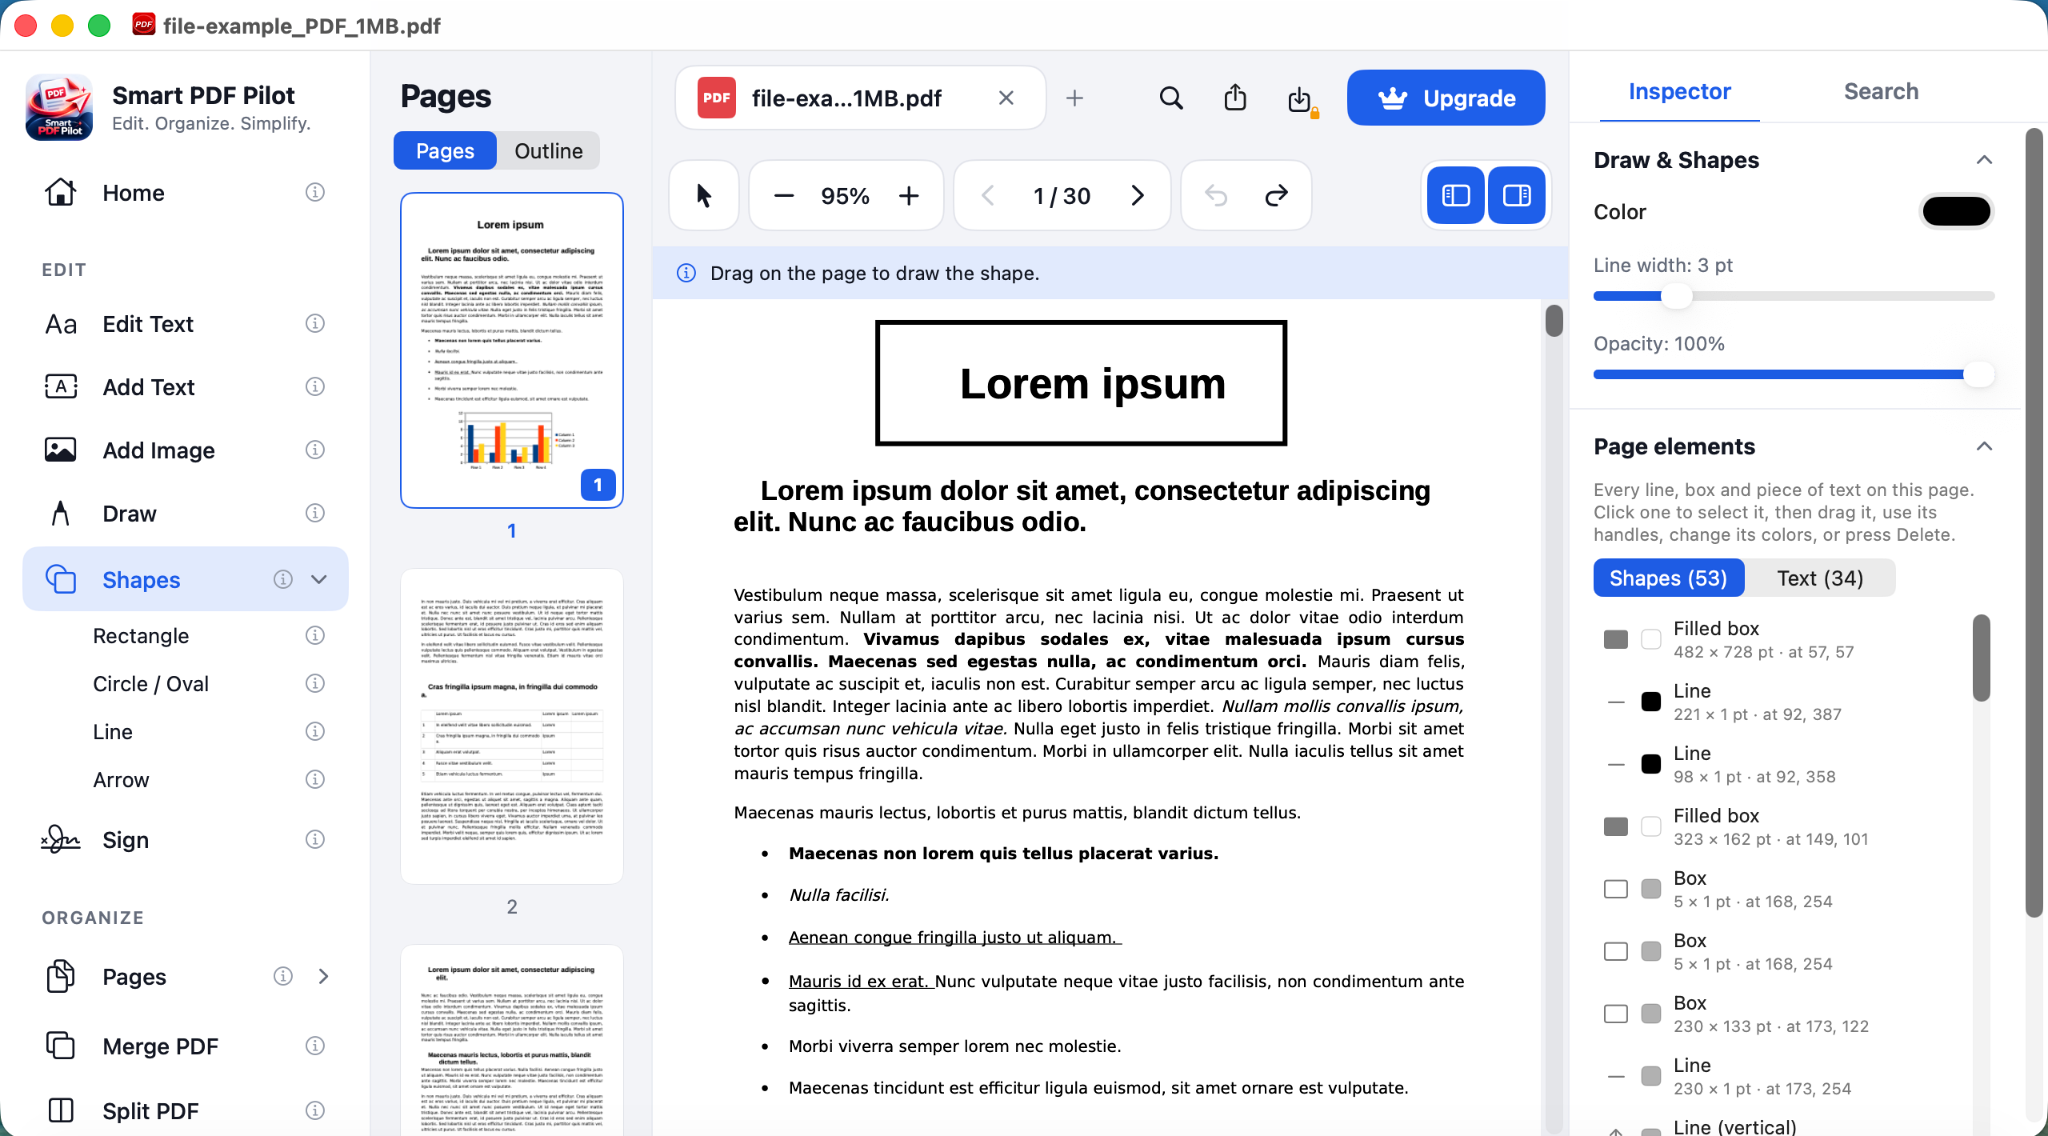2048x1136 pixels.
Task: Open the document search magnifier
Action: [1171, 98]
